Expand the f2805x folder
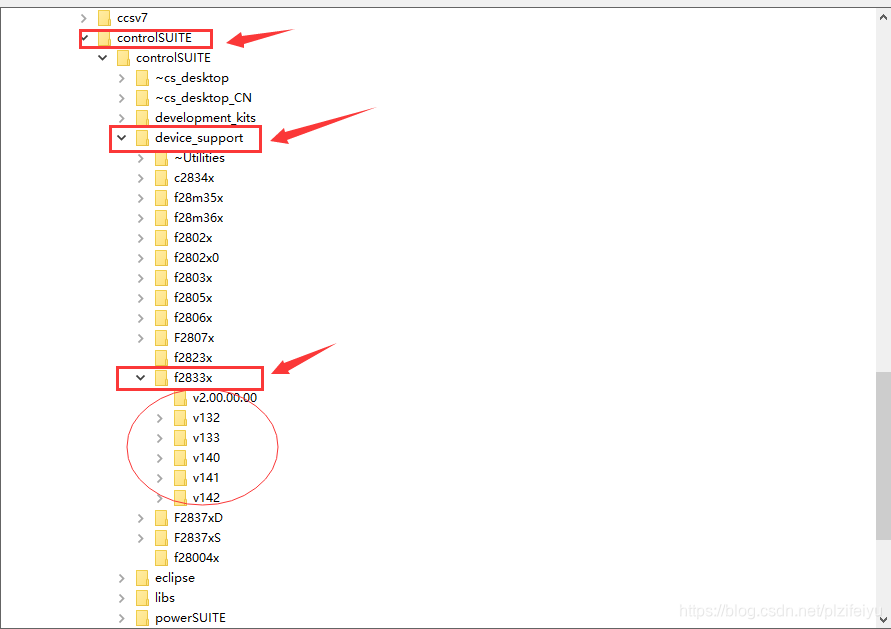The image size is (891, 629). pyautogui.click(x=141, y=298)
